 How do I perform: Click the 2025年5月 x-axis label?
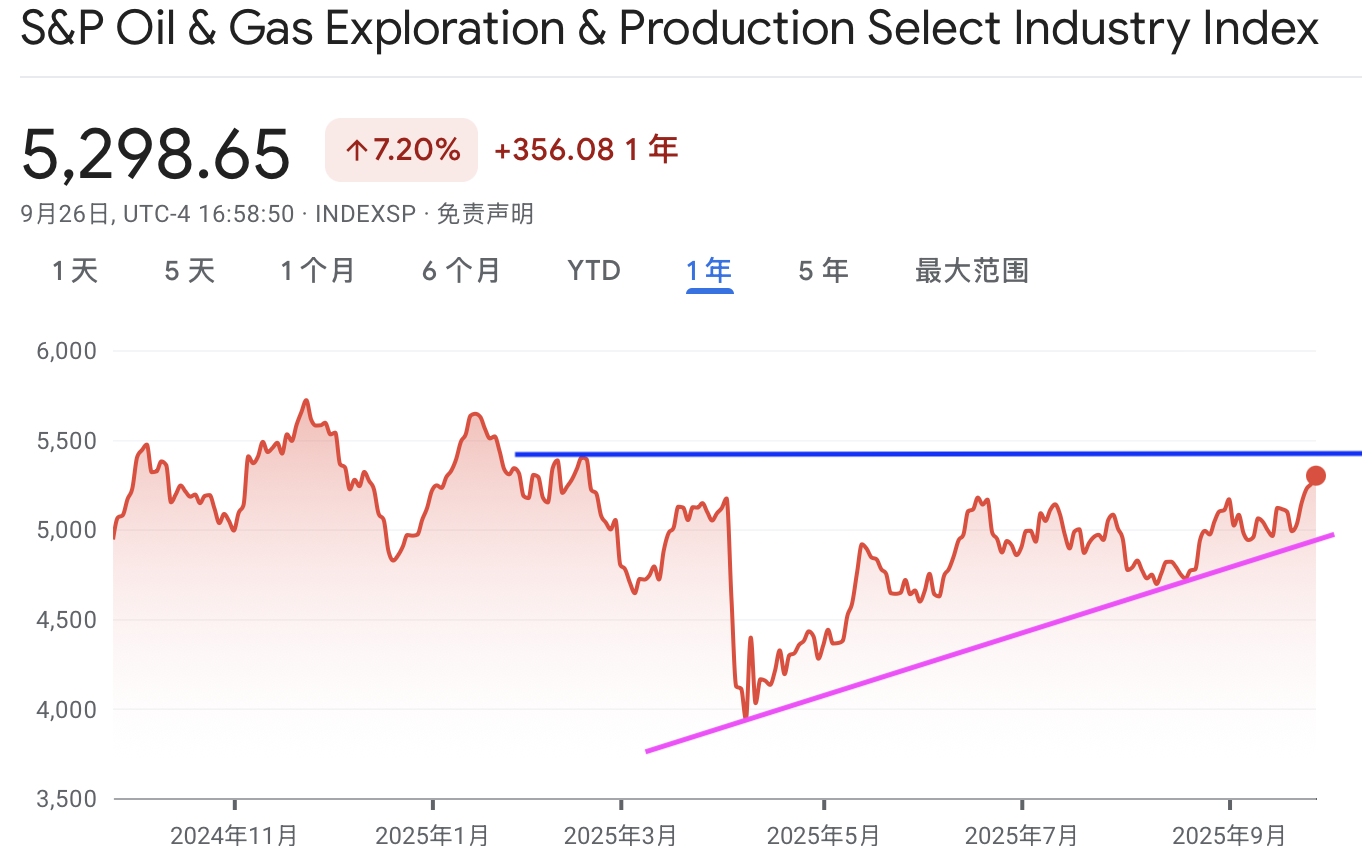click(x=824, y=835)
